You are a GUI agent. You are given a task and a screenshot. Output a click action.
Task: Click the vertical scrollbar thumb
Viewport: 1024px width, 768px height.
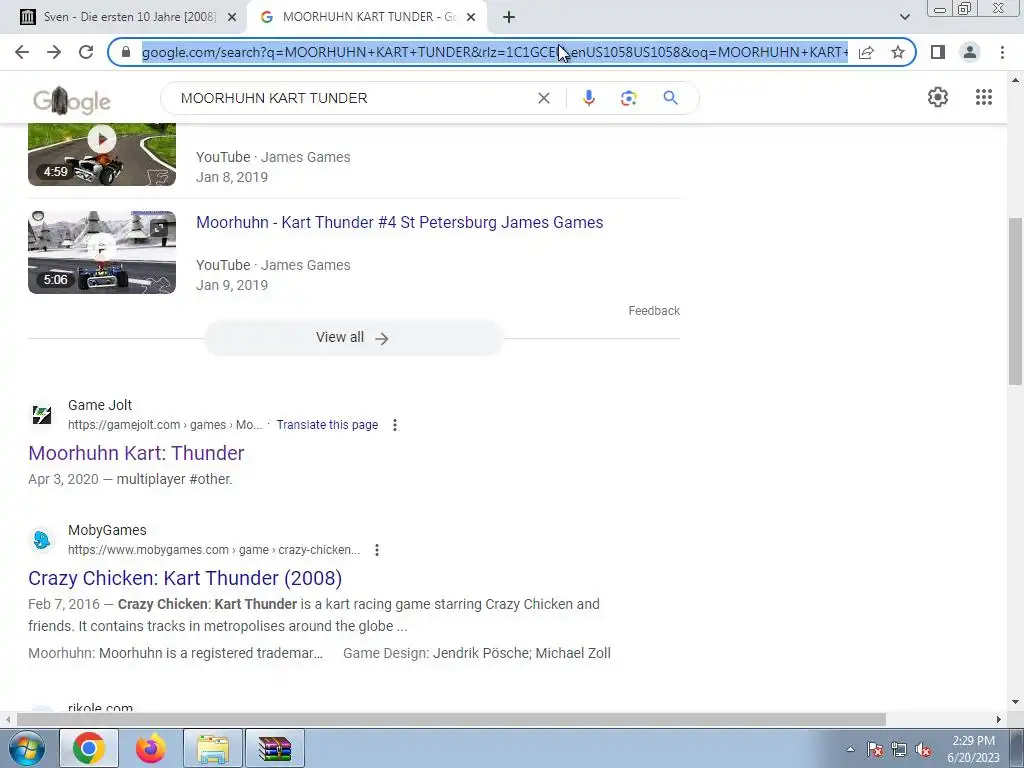click(1015, 300)
